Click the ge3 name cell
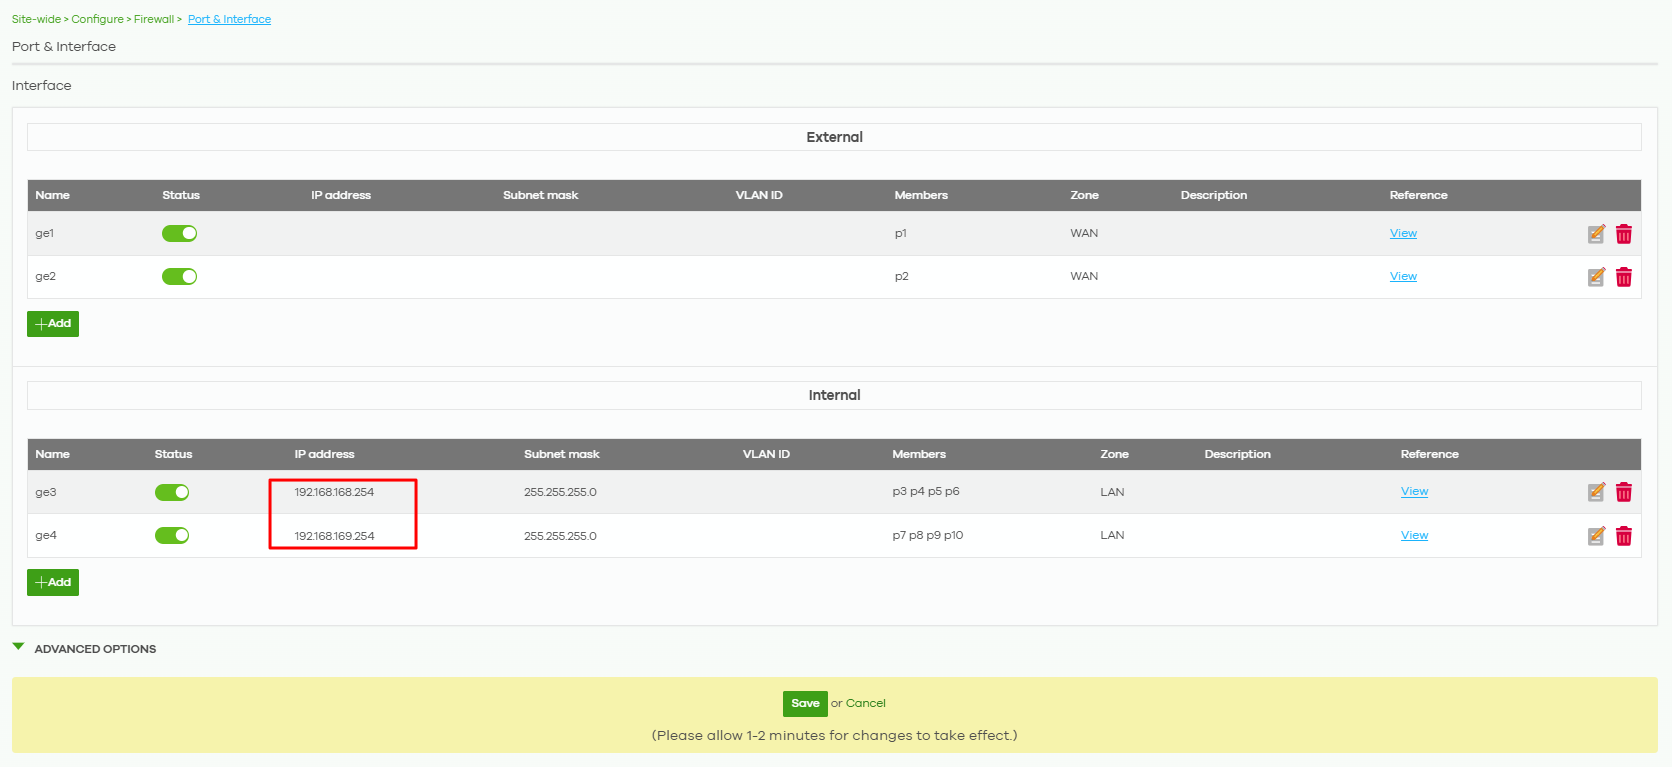This screenshot has height=767, width=1672. (x=46, y=492)
